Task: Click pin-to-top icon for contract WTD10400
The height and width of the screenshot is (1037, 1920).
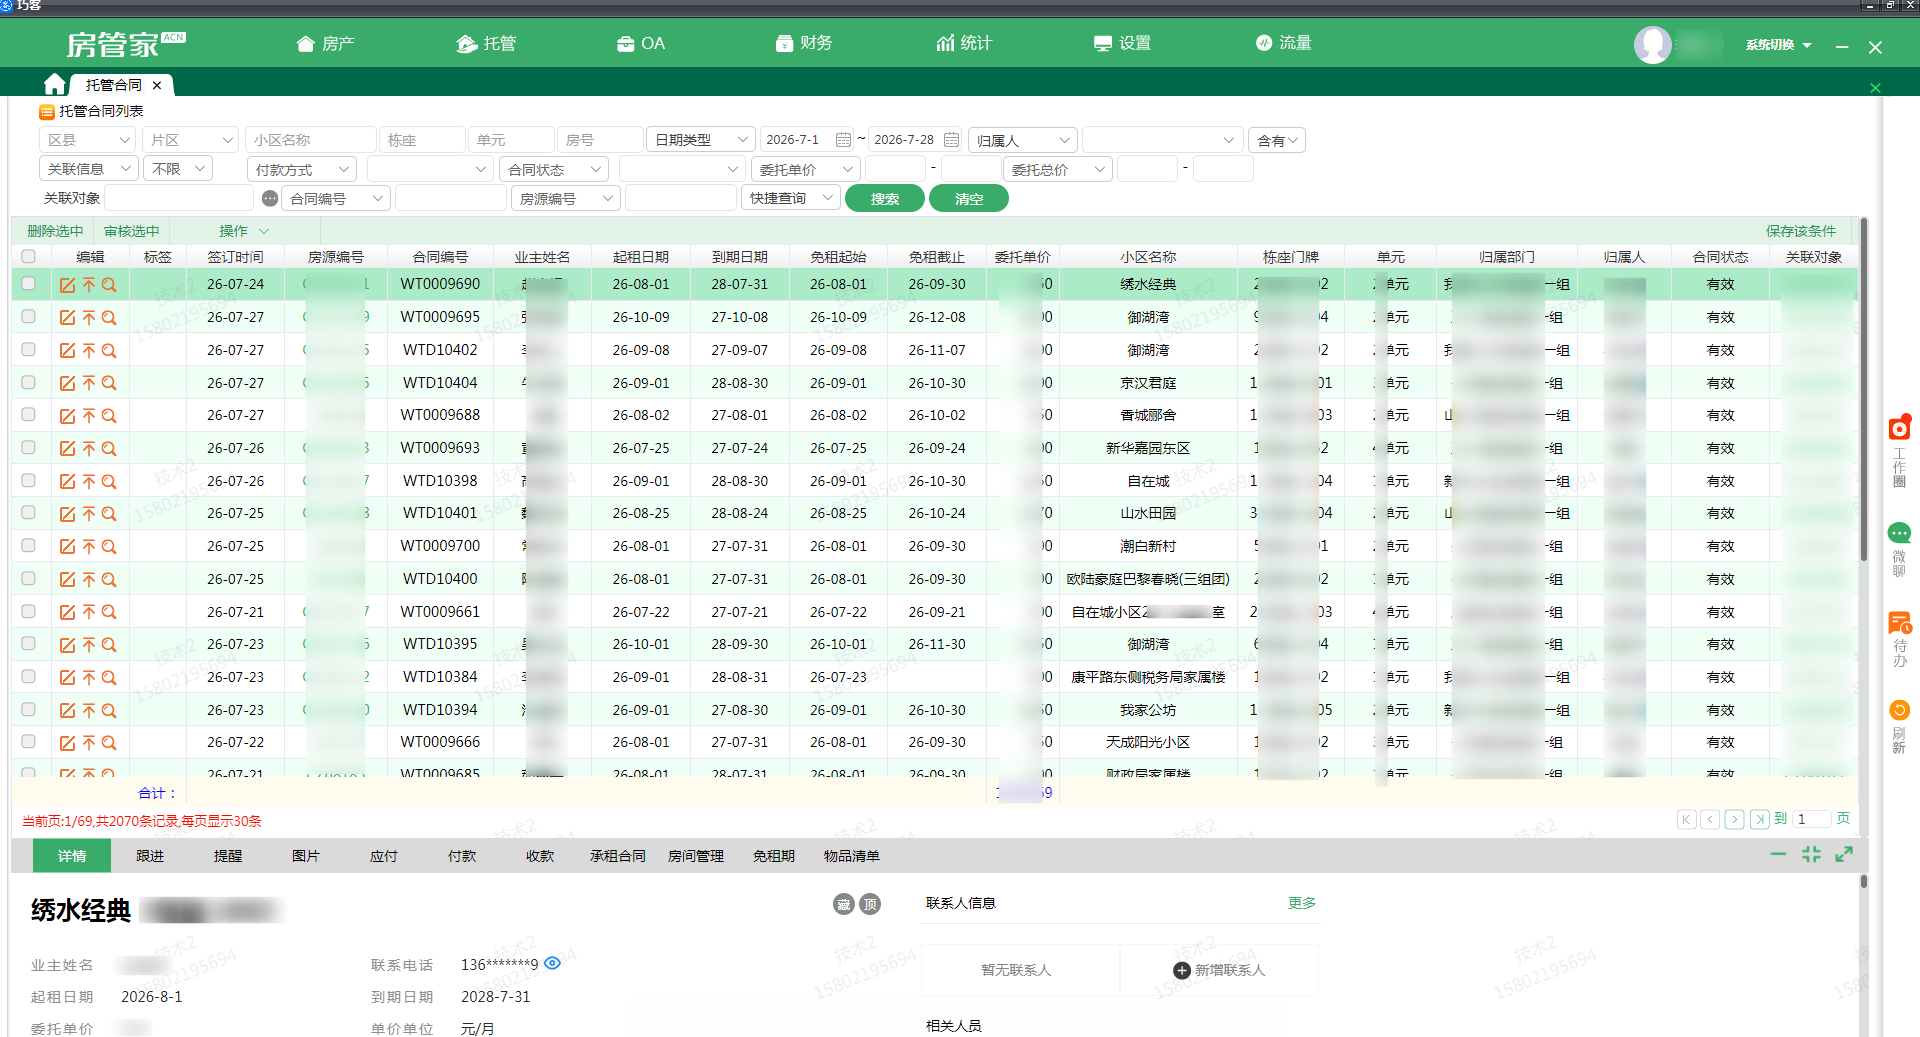Action: 89,579
